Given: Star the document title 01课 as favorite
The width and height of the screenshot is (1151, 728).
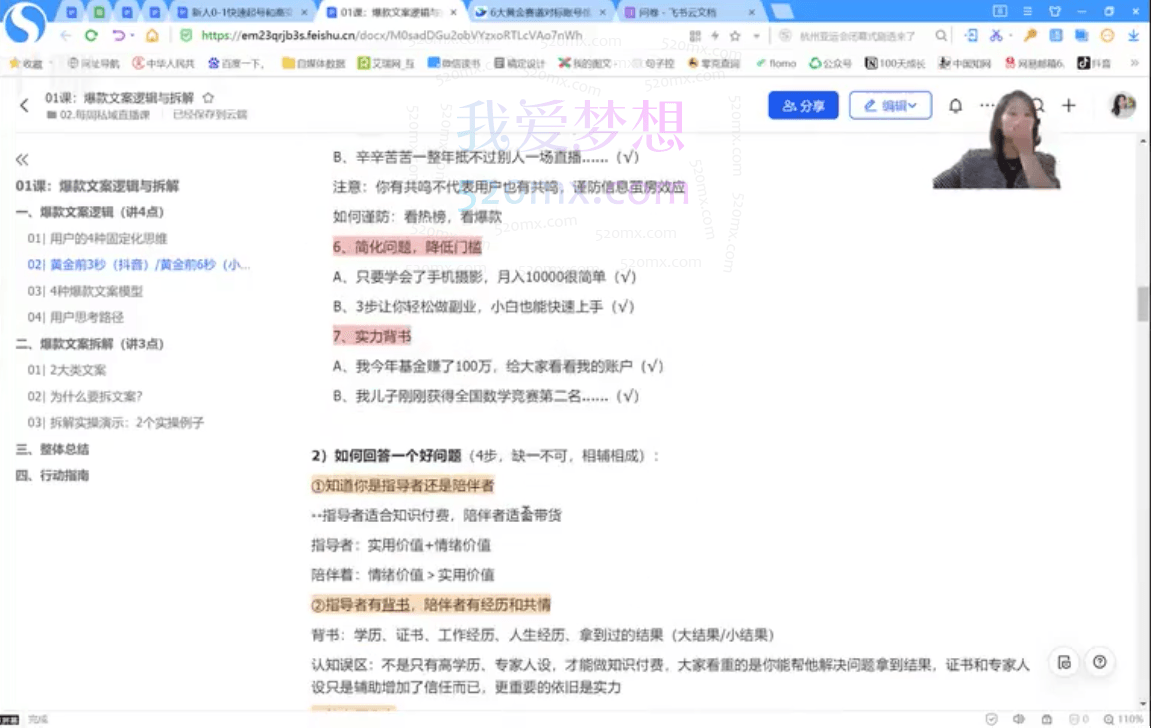Looking at the screenshot, I should tap(208, 99).
